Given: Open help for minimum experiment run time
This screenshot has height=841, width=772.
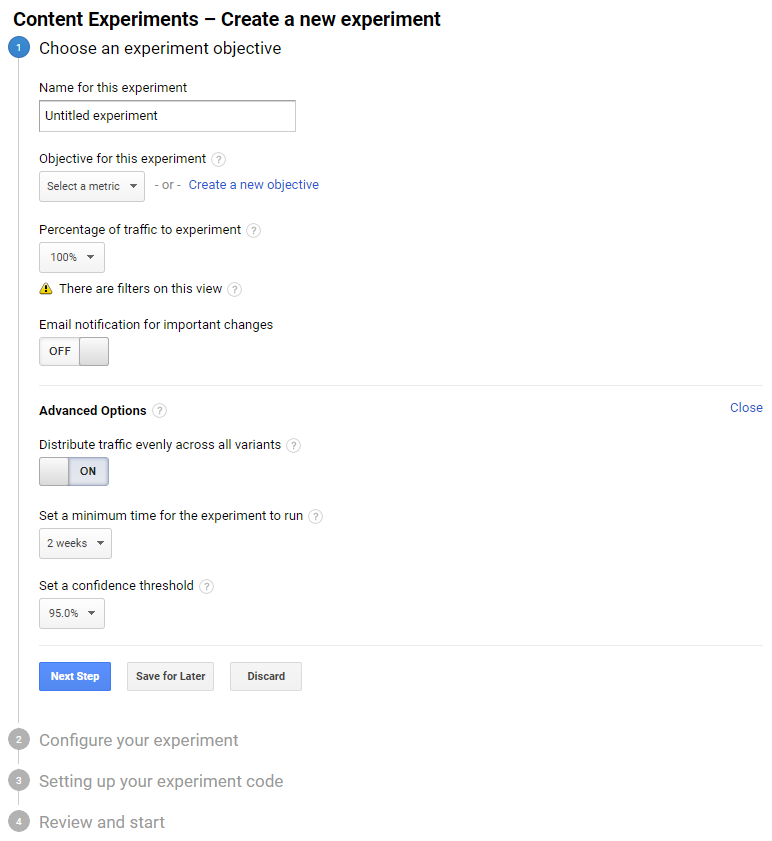Looking at the screenshot, I should 315,515.
